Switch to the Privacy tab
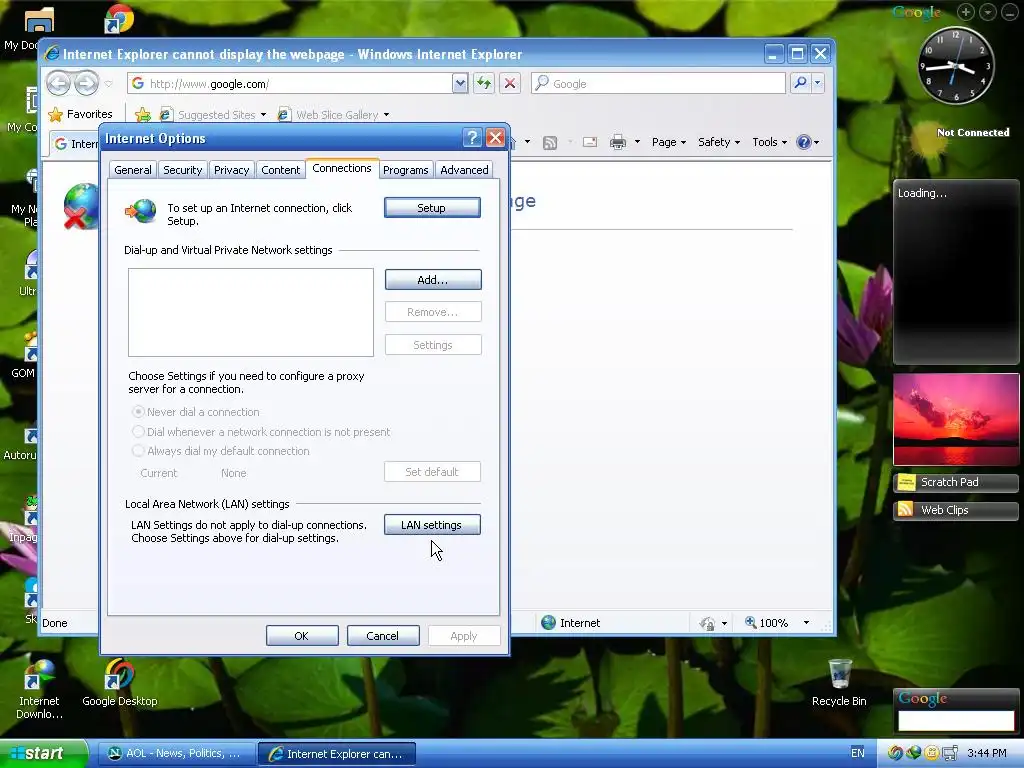 [231, 170]
